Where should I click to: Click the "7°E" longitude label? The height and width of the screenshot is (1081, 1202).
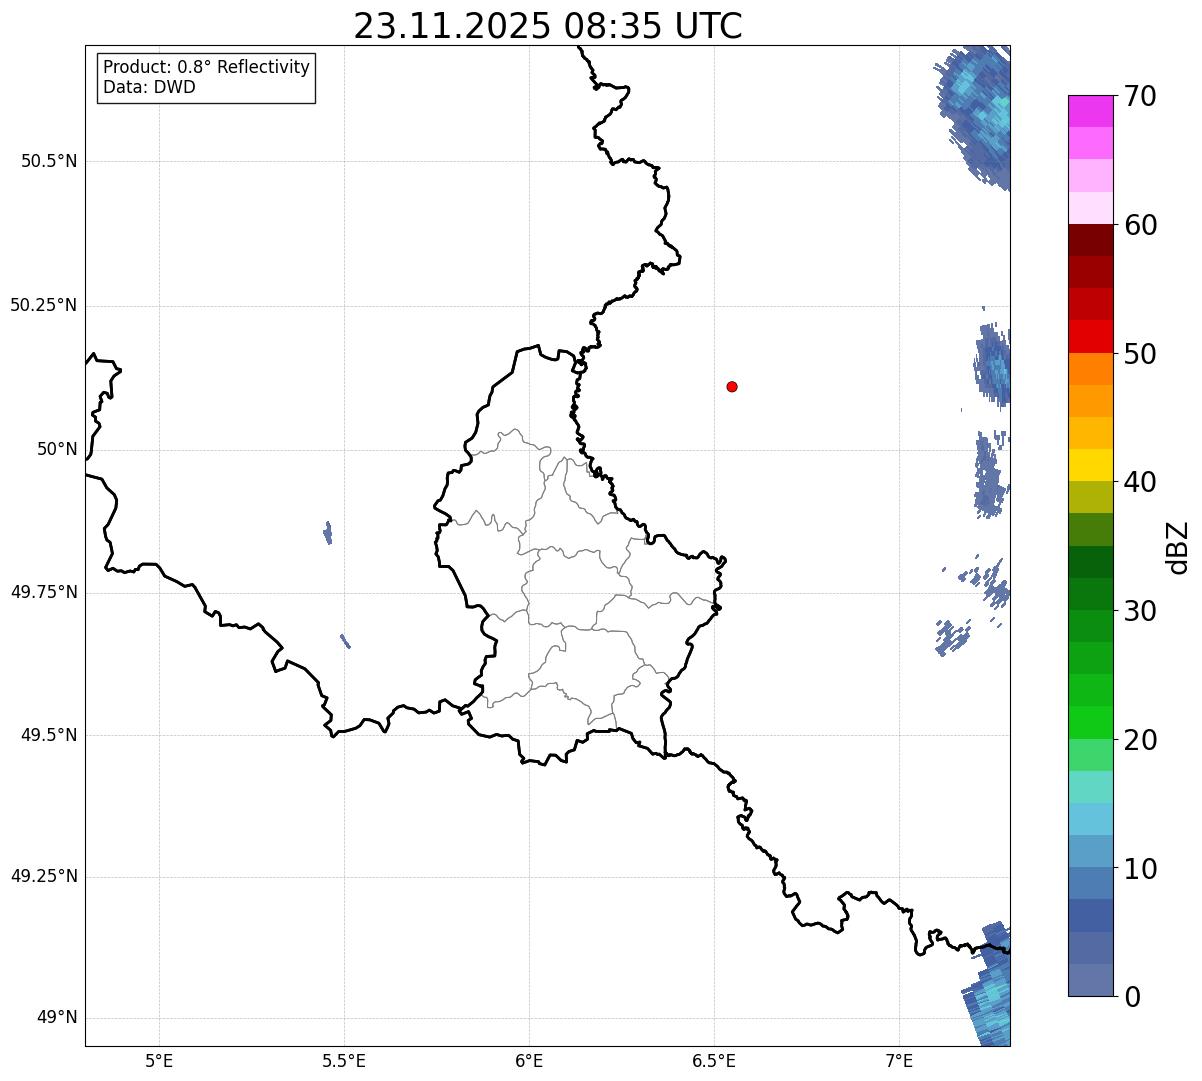tap(899, 1060)
